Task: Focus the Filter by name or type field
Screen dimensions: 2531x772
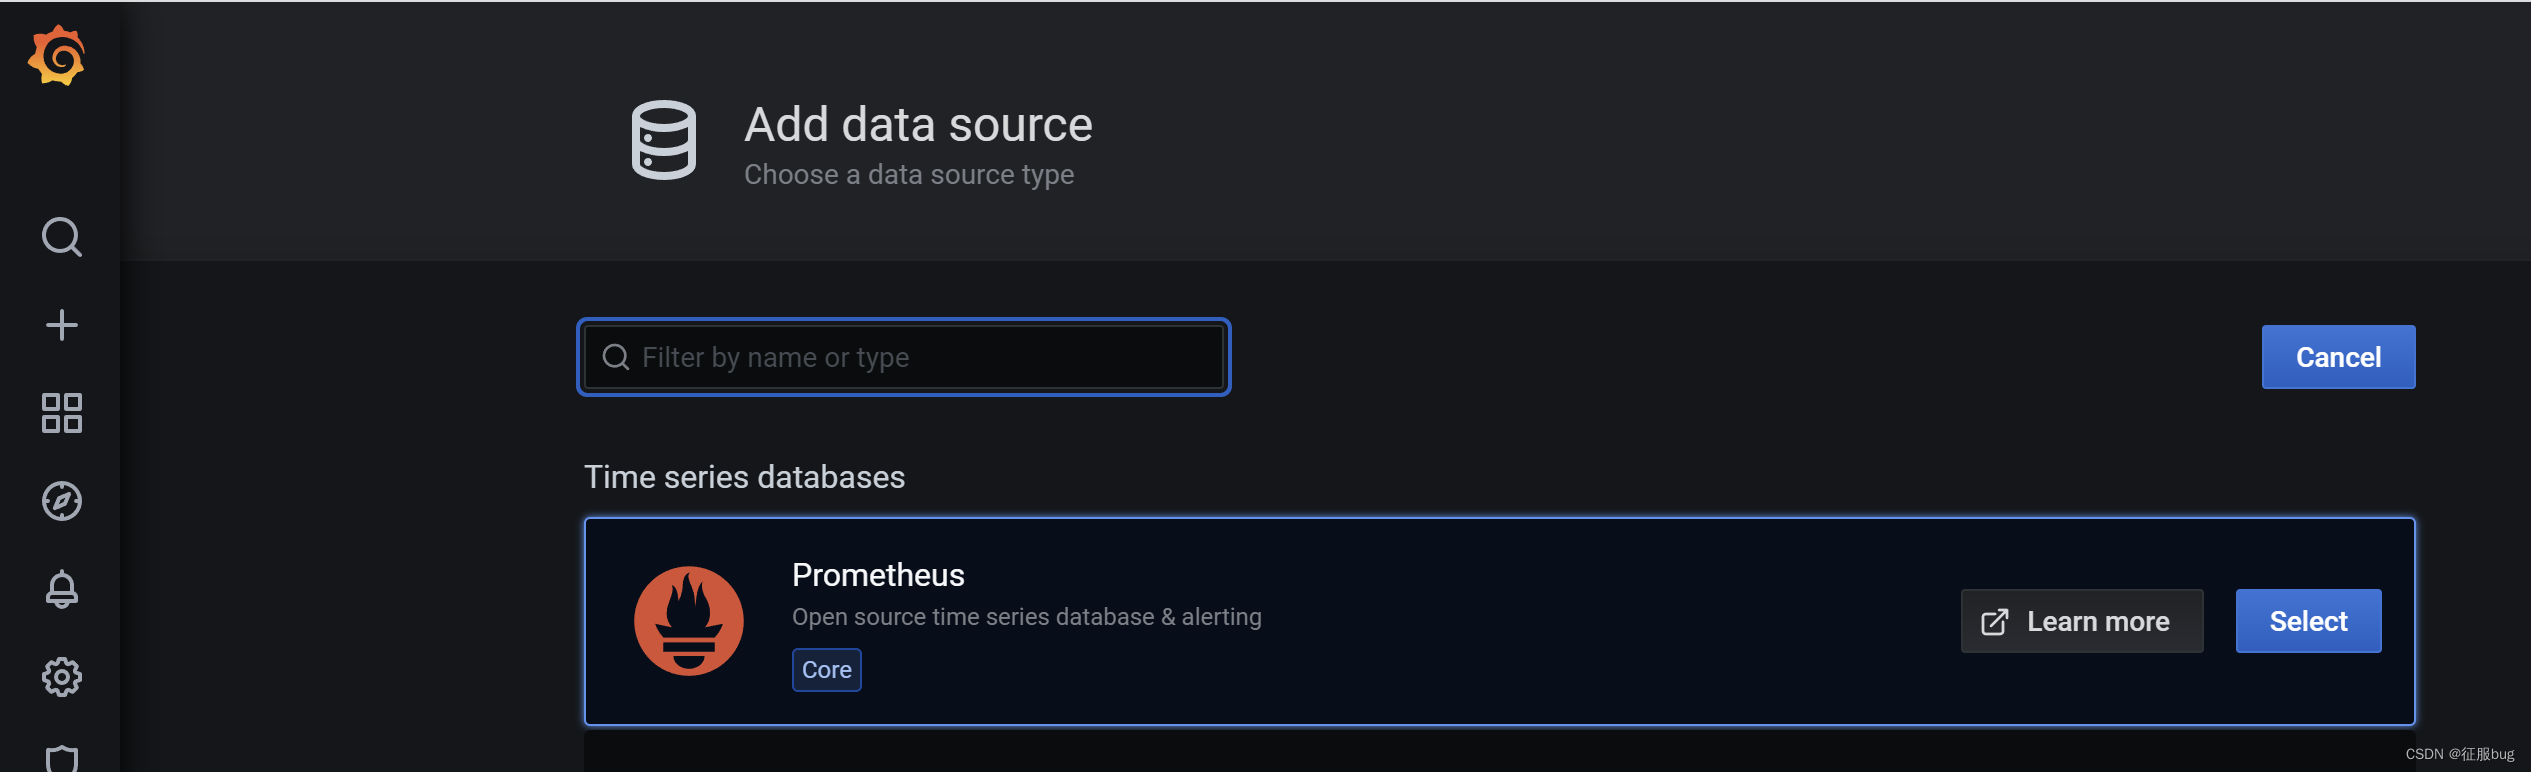Action: 903,357
